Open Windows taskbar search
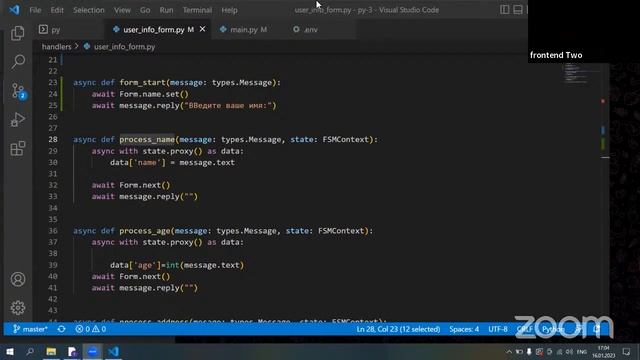640x360 pixels. (30, 351)
